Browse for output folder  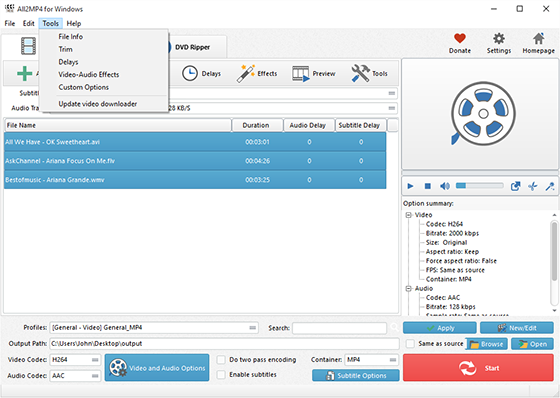pyautogui.click(x=486, y=344)
